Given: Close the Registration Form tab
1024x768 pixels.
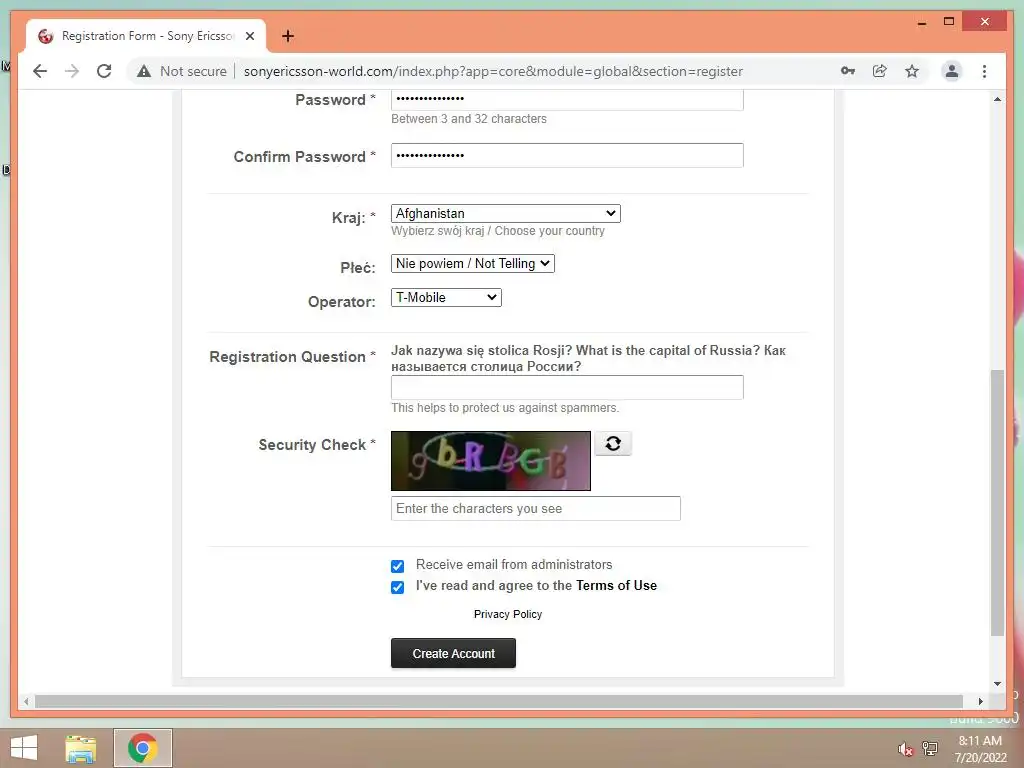Looking at the screenshot, I should coord(249,36).
